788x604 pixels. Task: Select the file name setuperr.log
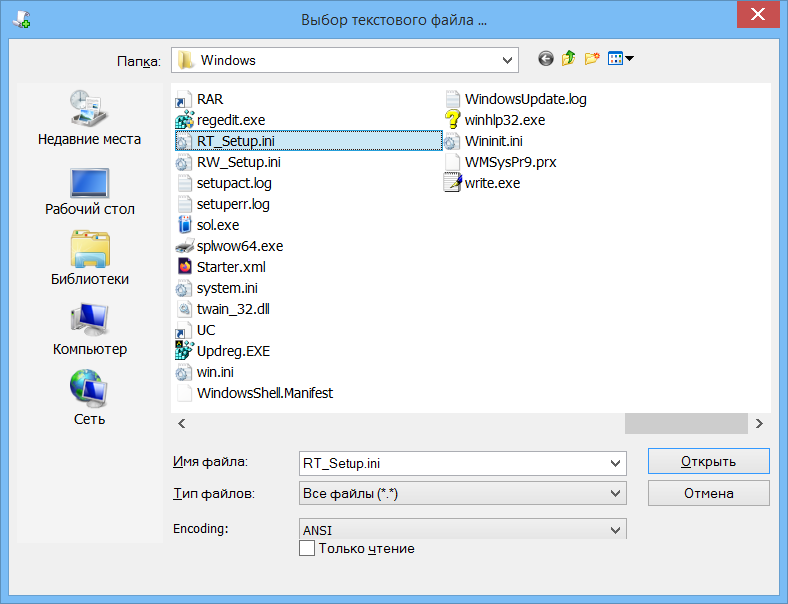(233, 205)
